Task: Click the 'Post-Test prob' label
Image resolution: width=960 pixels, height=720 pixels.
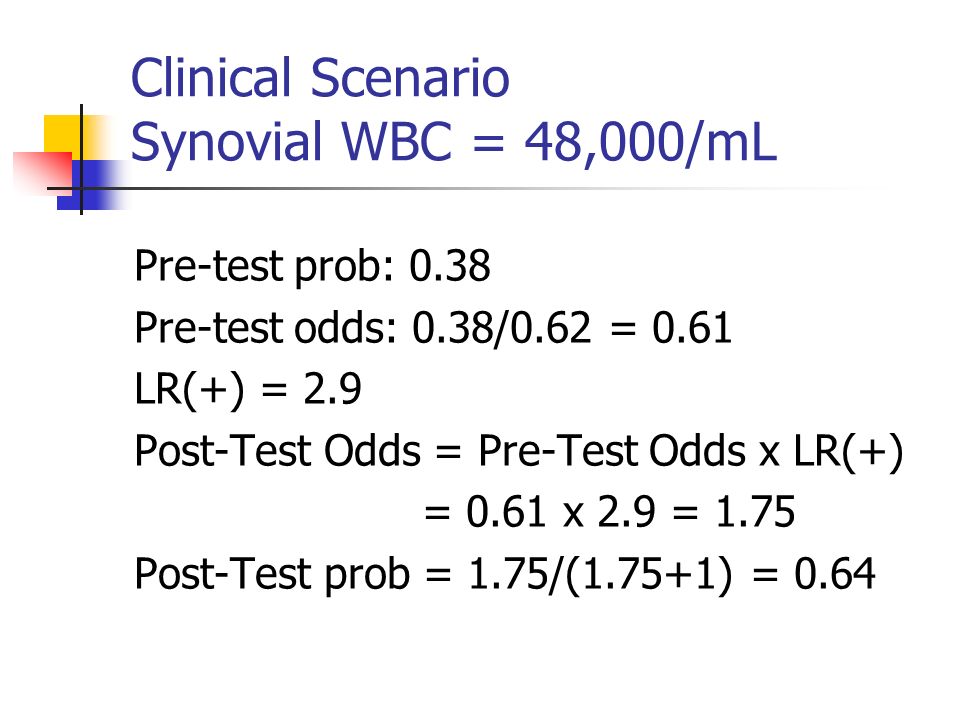Action: (272, 574)
